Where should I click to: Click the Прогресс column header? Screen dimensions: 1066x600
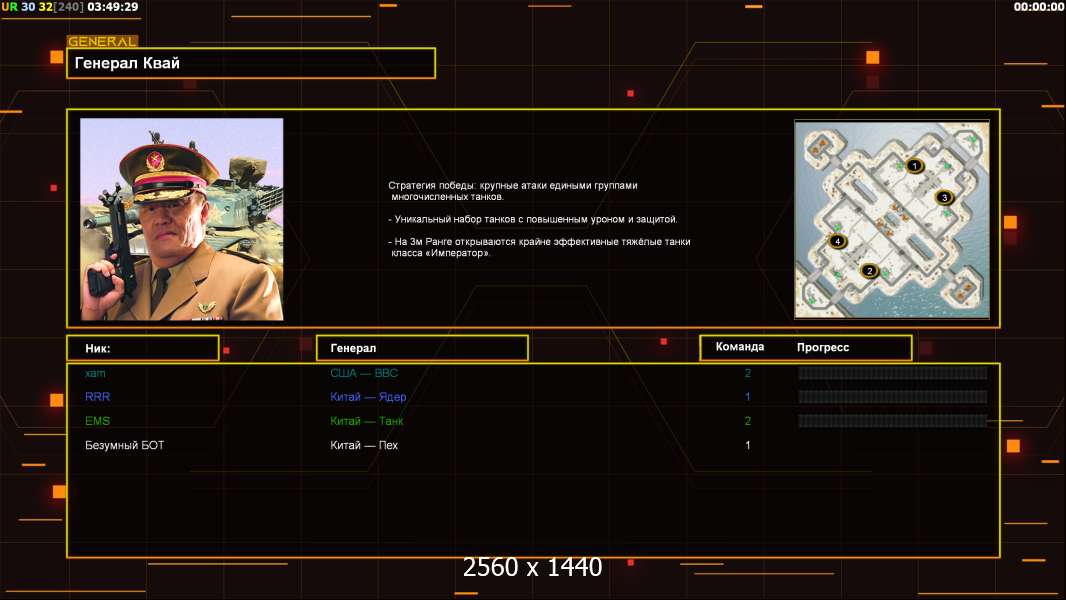click(x=823, y=347)
